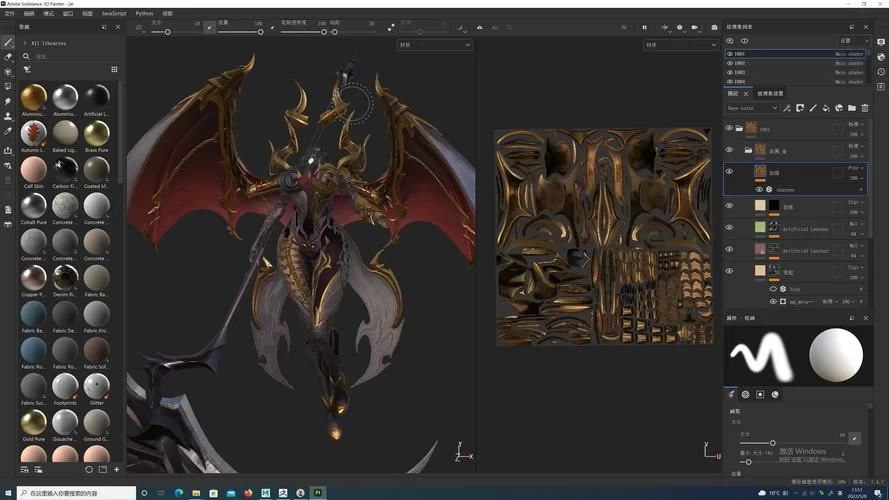
Task: Adjust properties panel brush size slider
Action: pyautogui.click(x=792, y=443)
